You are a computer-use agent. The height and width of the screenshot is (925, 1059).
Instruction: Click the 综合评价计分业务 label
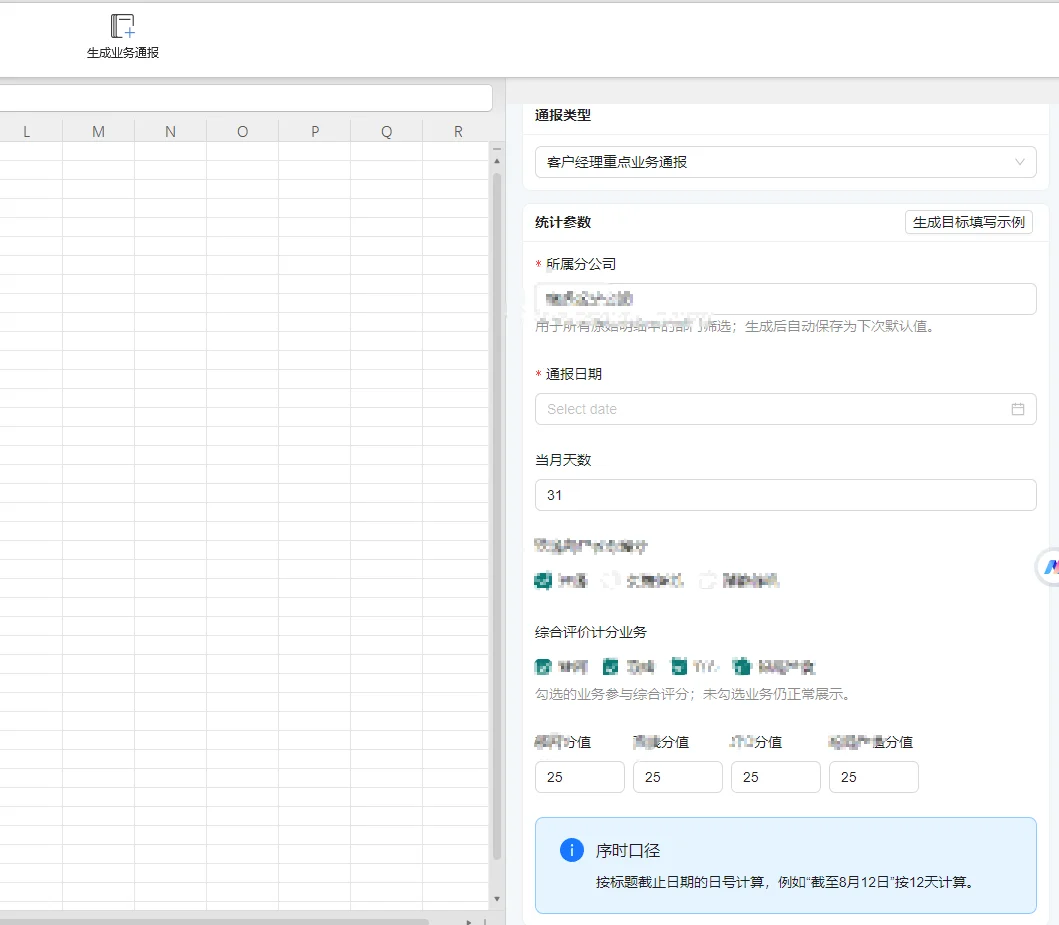pos(591,632)
